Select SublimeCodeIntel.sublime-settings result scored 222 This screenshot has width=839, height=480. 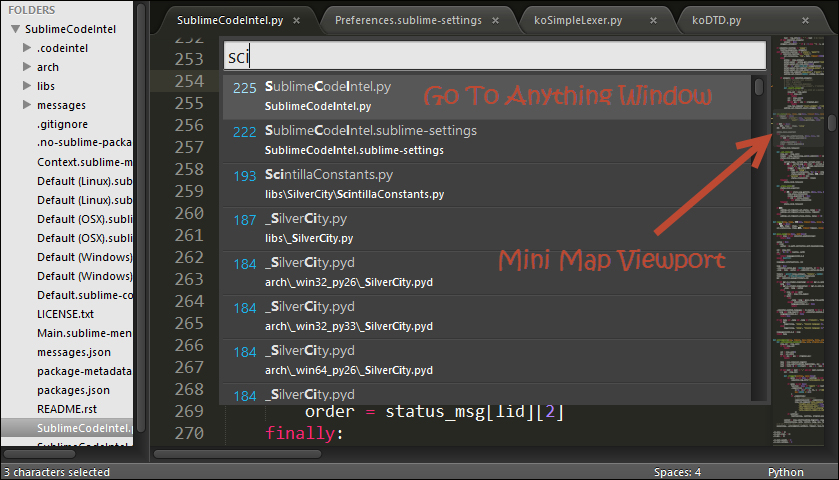coord(486,141)
